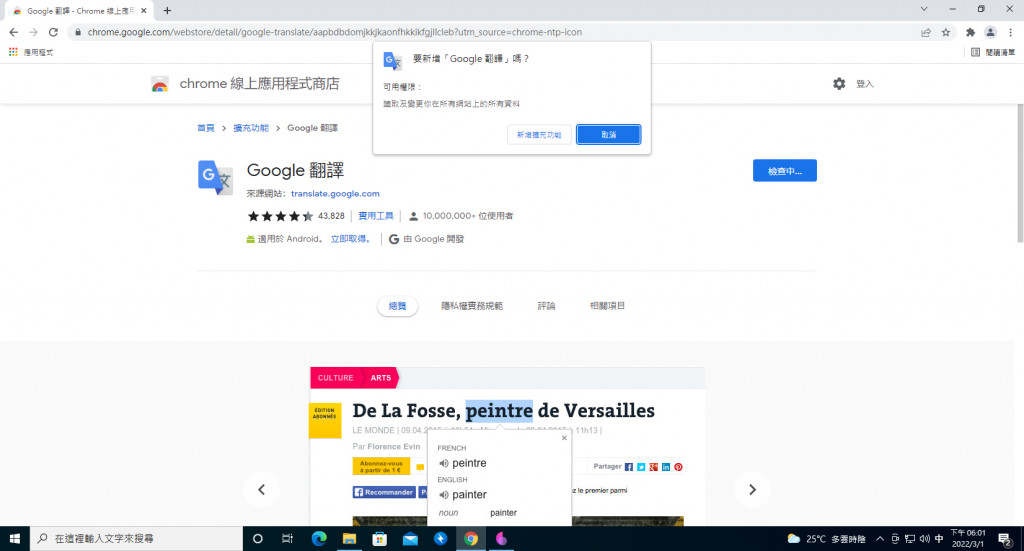Open Microsoft Store from taskbar

click(x=379, y=539)
